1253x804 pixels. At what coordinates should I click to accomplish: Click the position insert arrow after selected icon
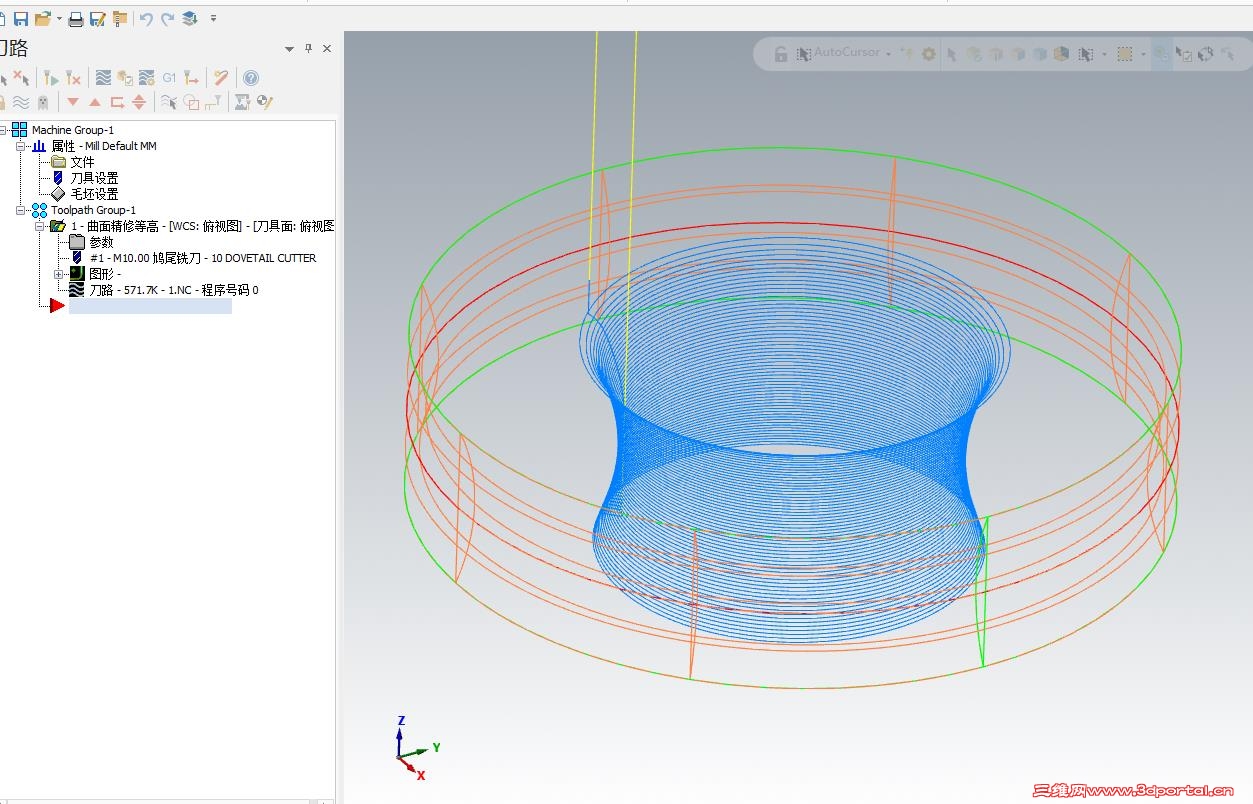tap(117, 102)
